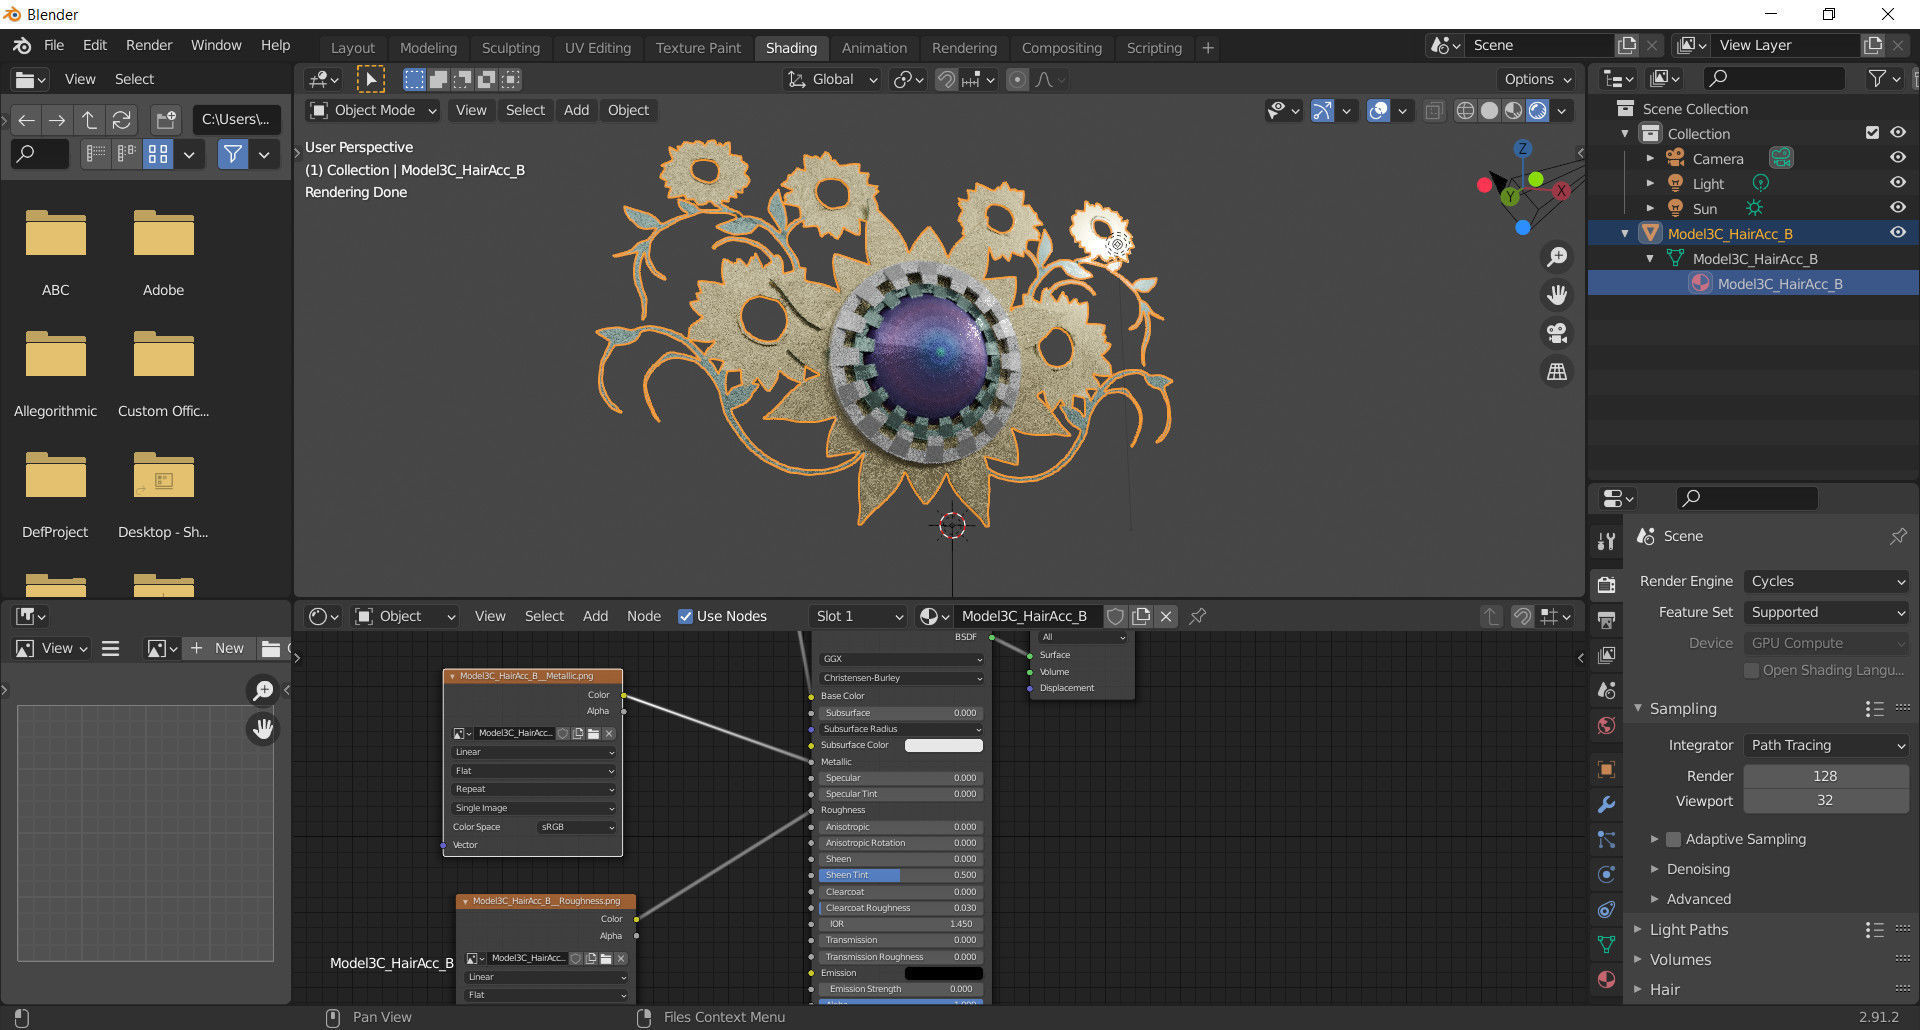The height and width of the screenshot is (1030, 1920).
Task: Open the Node menu in shader editor
Action: (644, 616)
